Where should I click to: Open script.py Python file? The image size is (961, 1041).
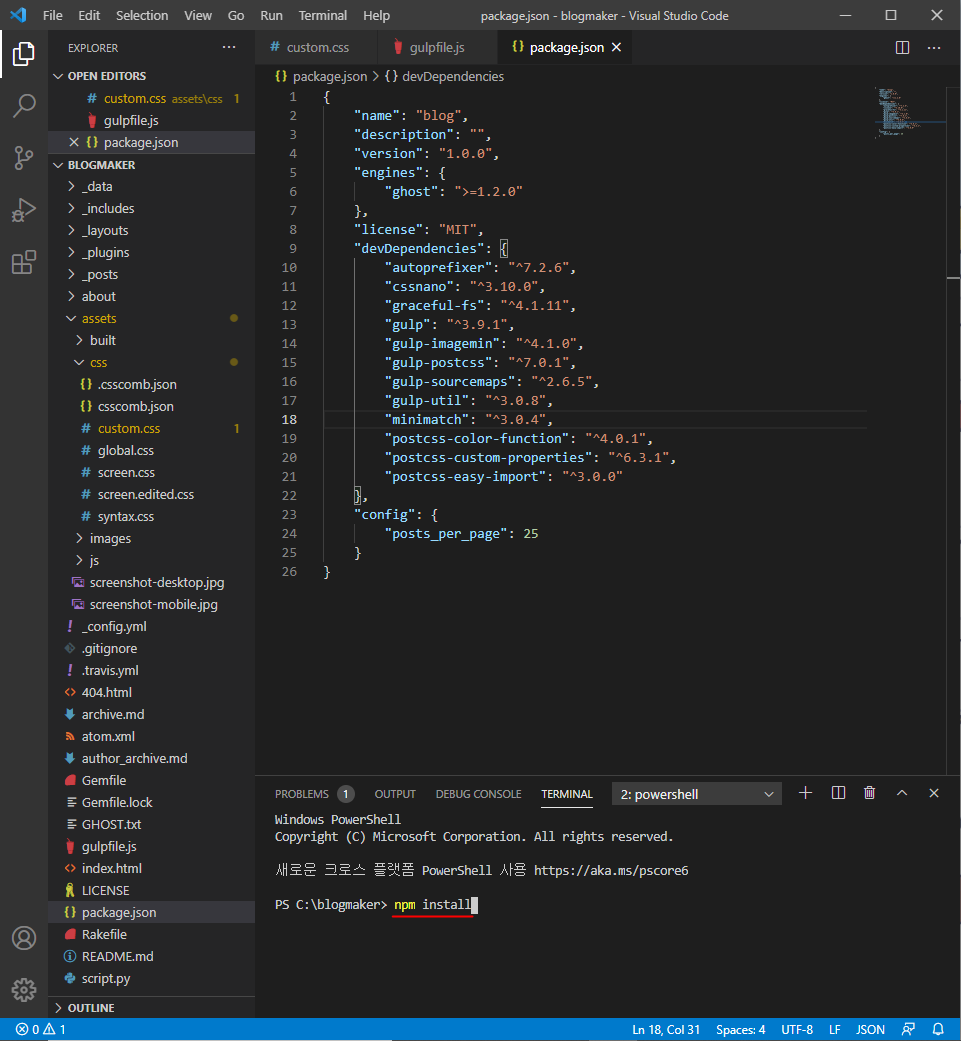106,978
